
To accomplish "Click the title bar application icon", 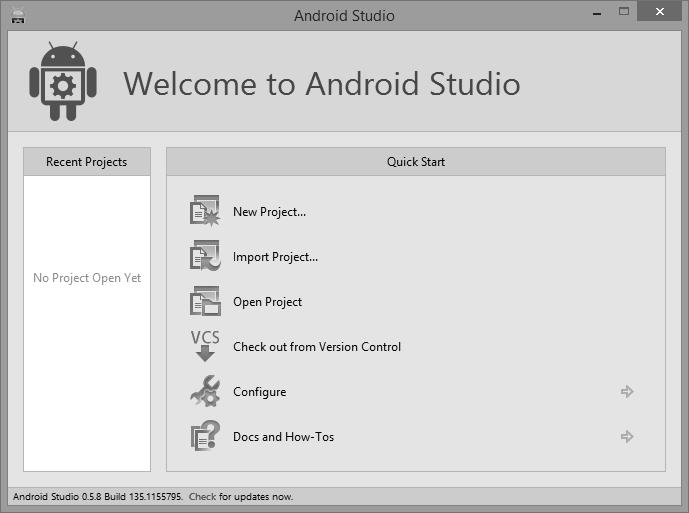I will (18, 17).
